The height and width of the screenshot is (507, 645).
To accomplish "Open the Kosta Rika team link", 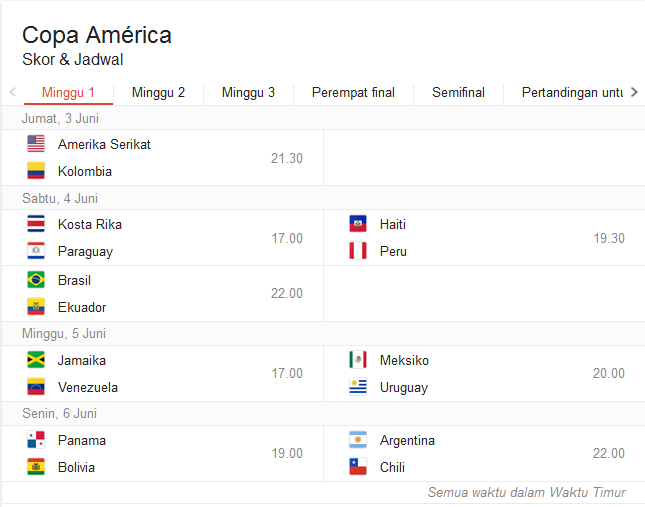I will [x=90, y=224].
